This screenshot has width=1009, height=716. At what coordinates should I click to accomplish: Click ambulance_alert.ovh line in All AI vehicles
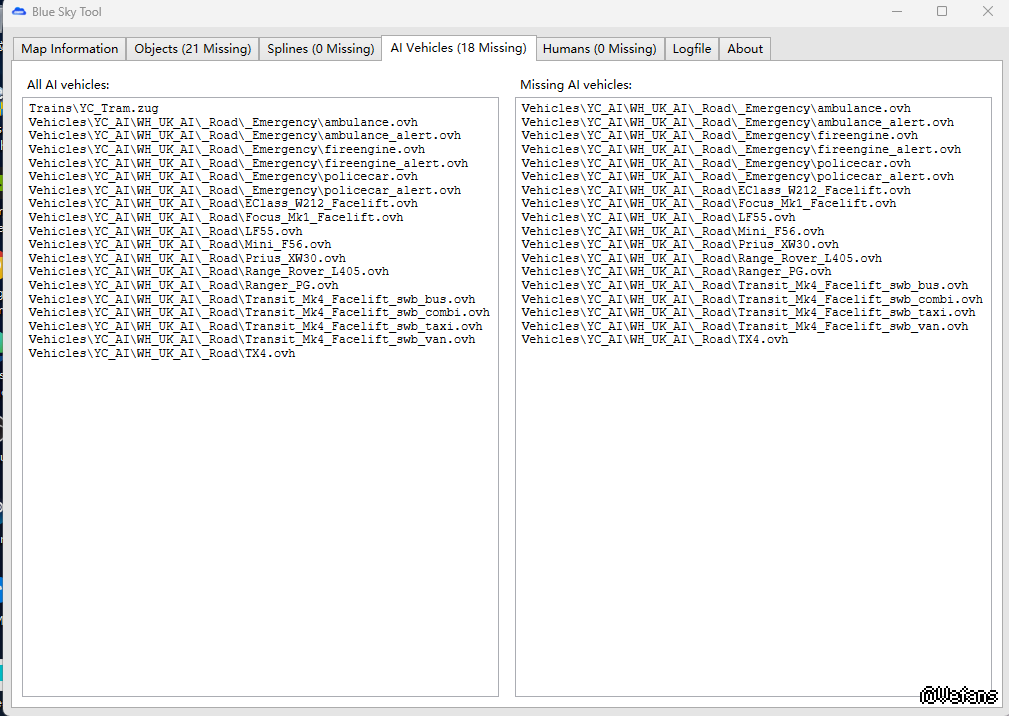[x=245, y=135]
